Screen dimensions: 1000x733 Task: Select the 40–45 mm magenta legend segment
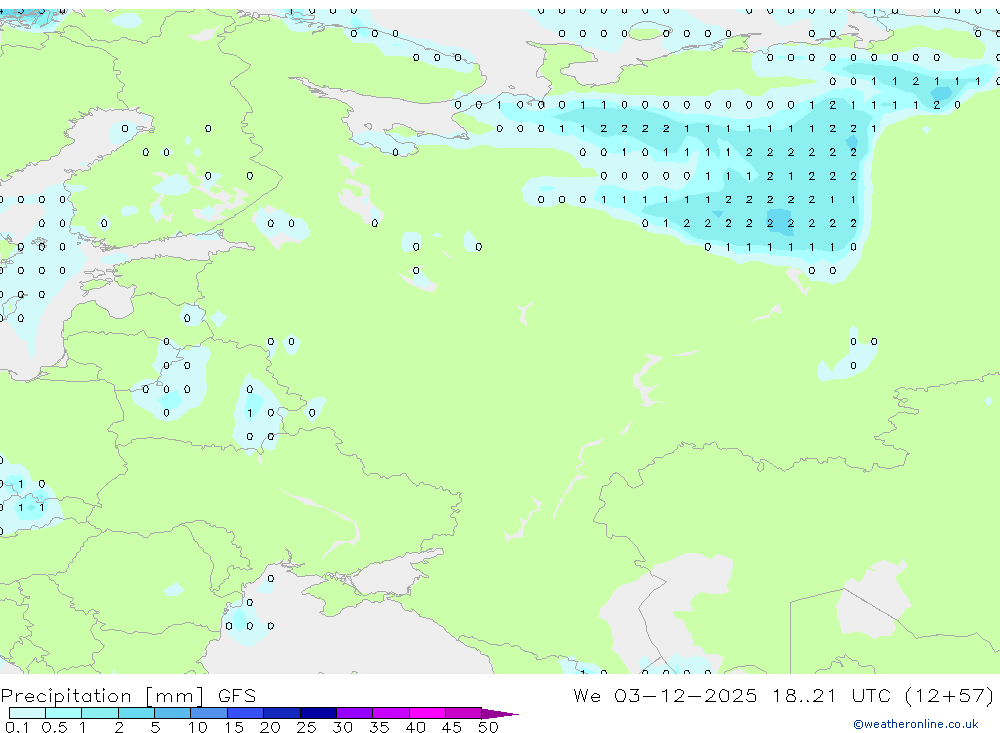tap(427, 713)
